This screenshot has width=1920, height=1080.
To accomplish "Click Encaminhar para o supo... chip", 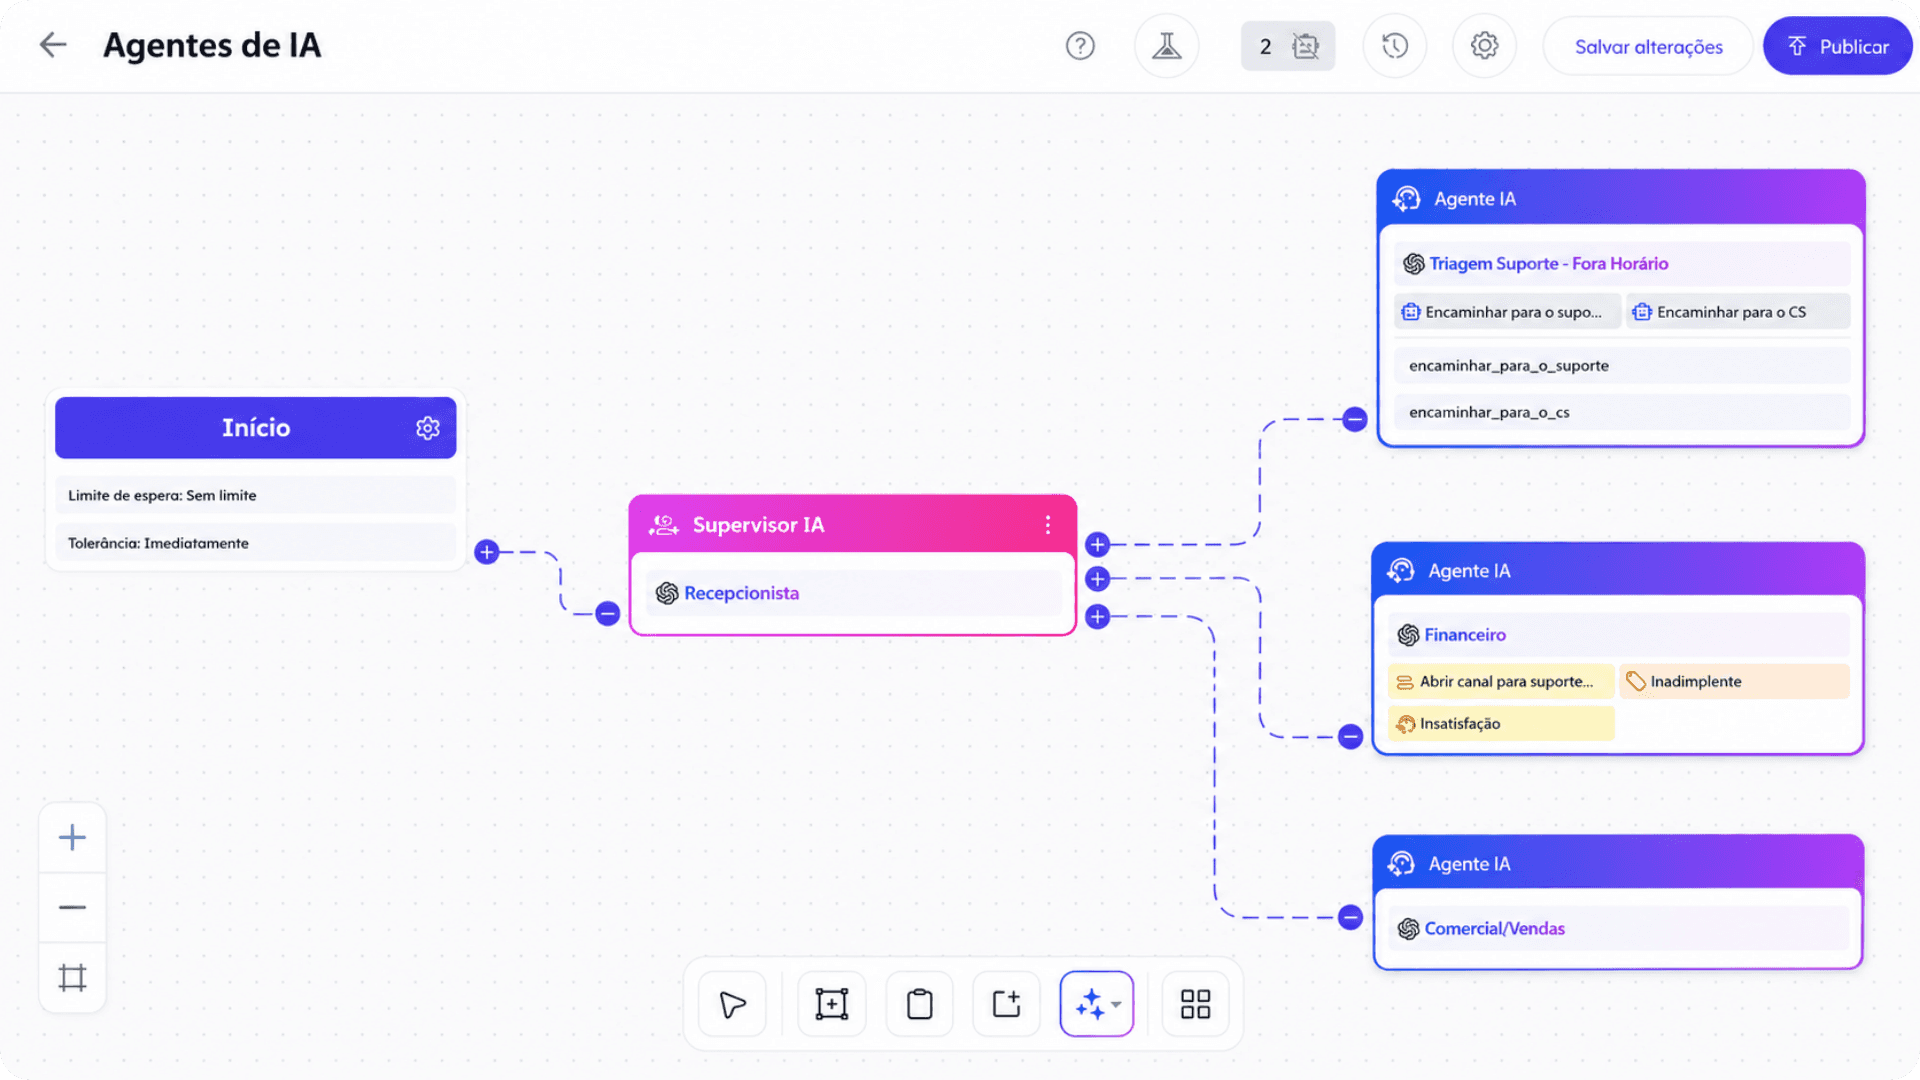I will (1507, 312).
